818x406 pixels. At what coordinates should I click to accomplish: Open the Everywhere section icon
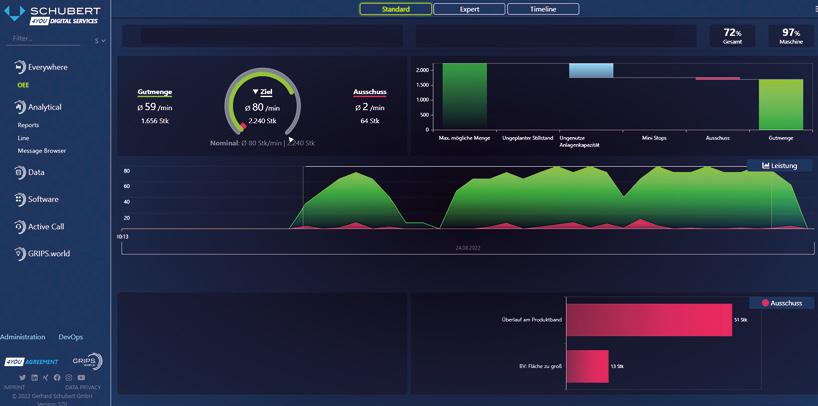tap(20, 67)
